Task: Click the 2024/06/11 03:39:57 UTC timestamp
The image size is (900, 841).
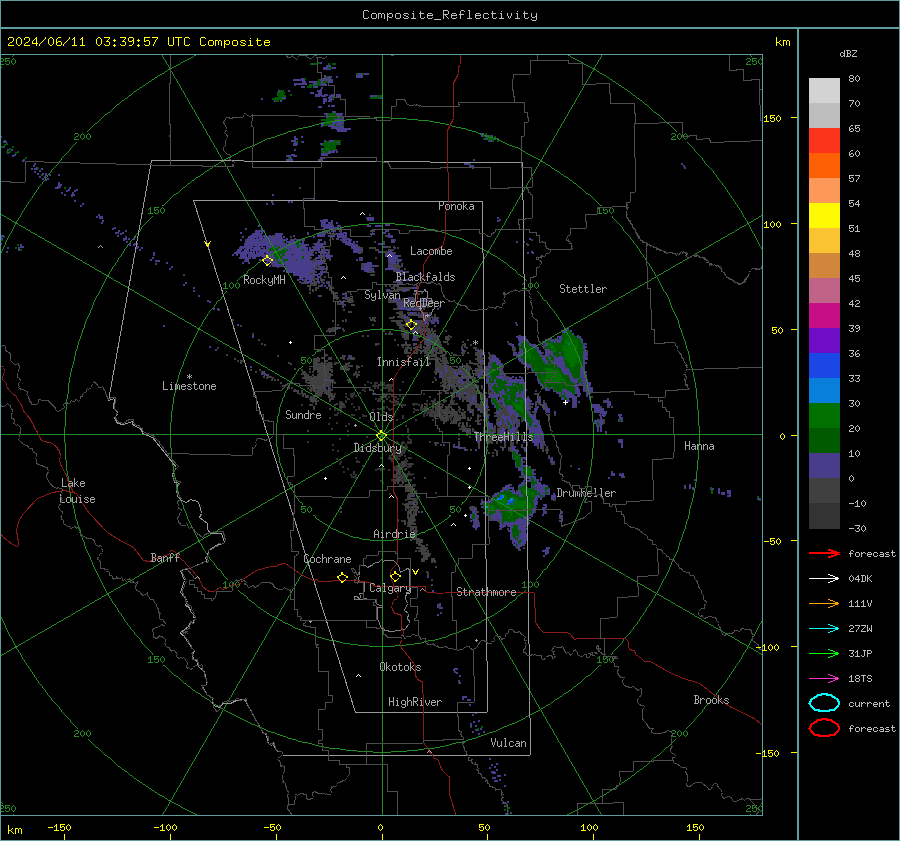Action: click(x=138, y=42)
